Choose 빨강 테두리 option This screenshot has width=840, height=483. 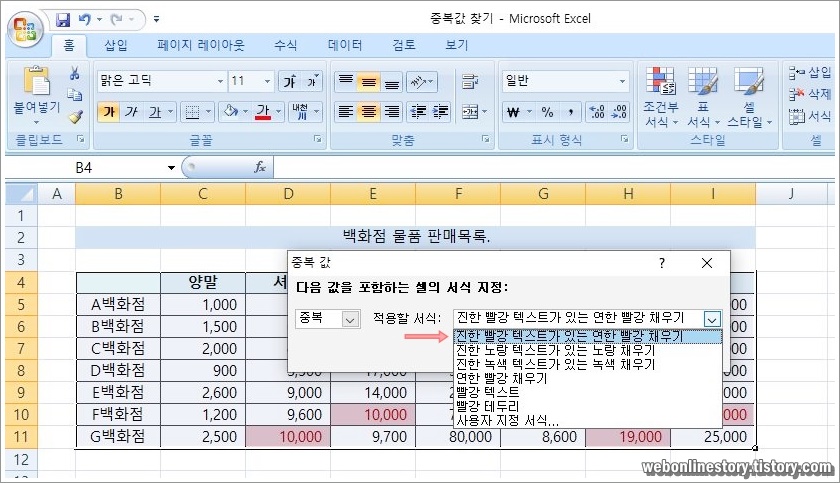click(x=588, y=406)
